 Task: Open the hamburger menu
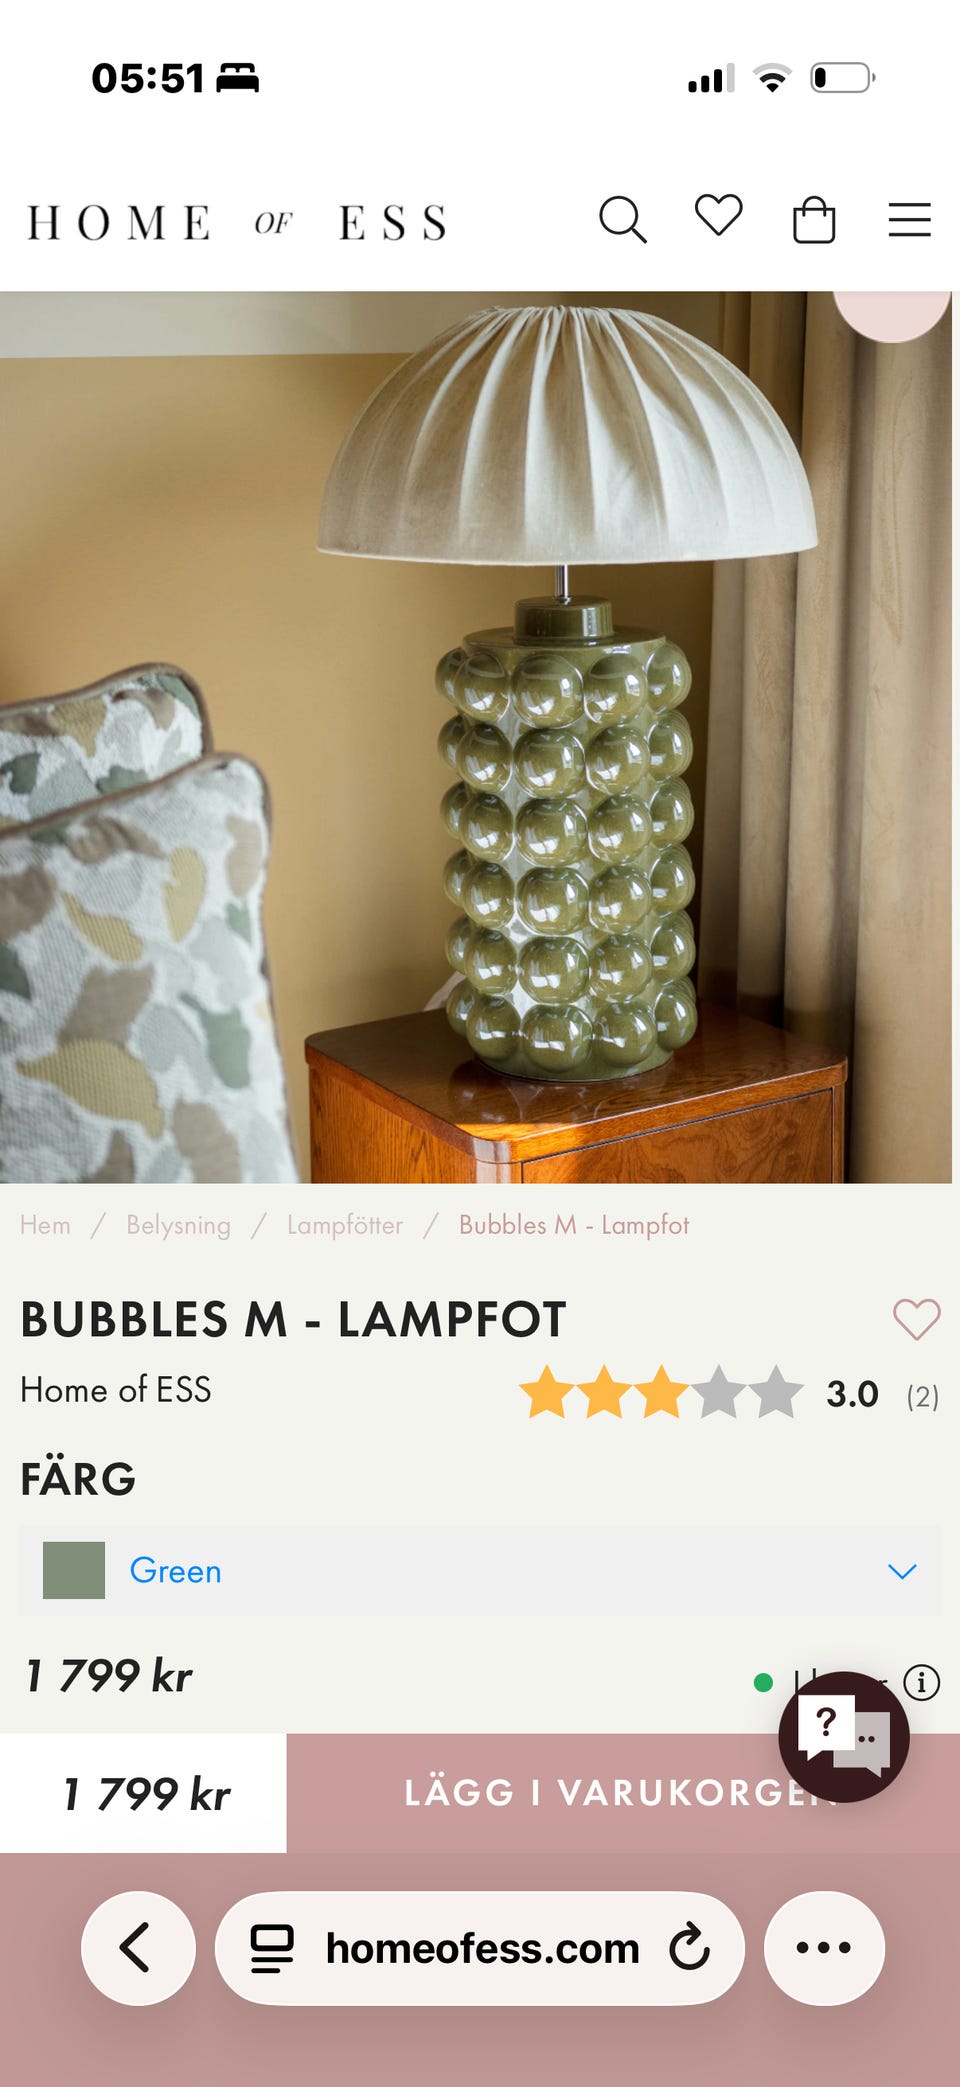tap(909, 219)
